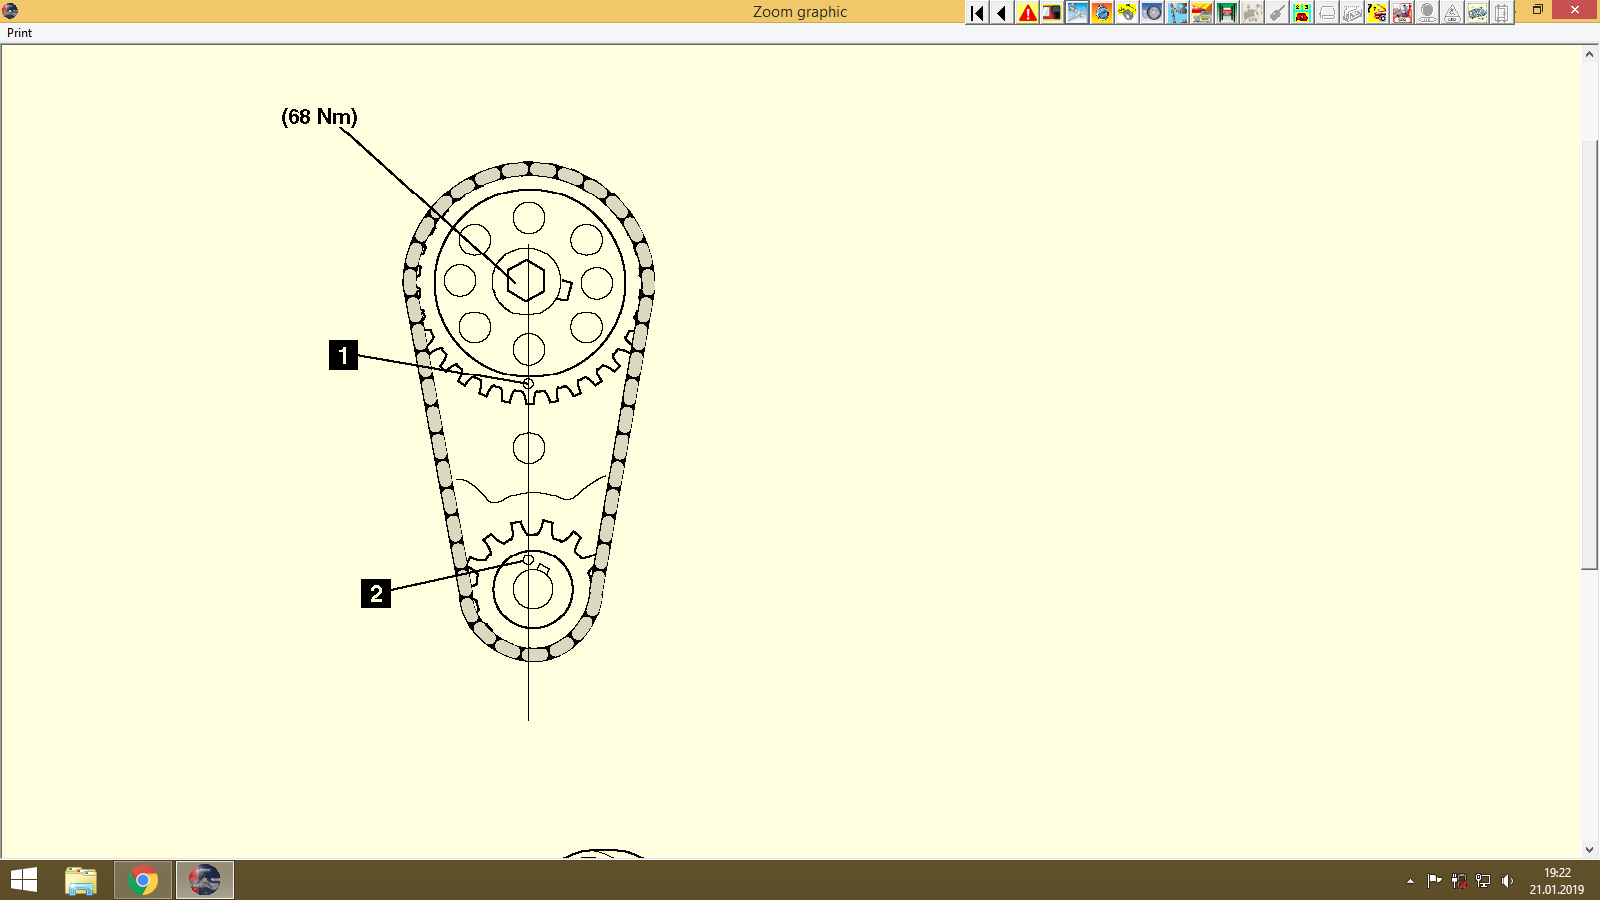
Task: Select the red telephone module icon
Action: point(1302,13)
